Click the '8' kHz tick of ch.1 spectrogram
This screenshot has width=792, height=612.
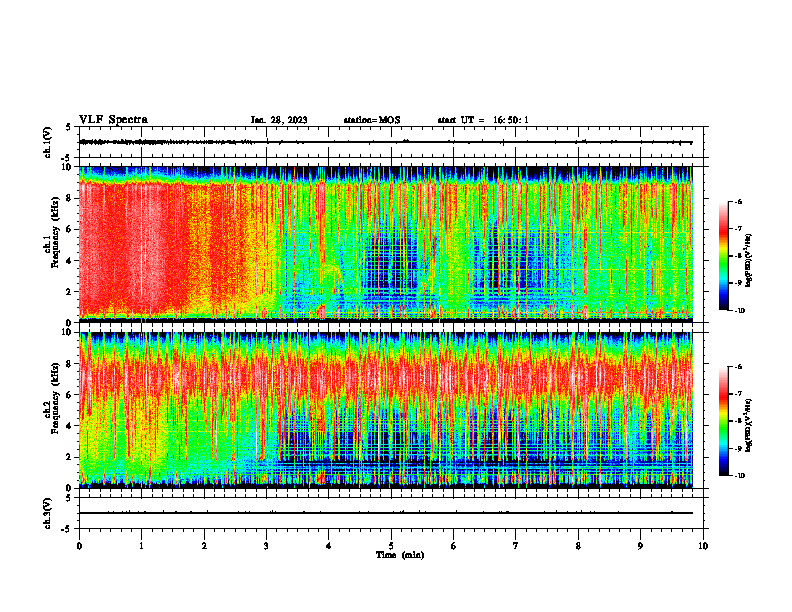pos(71,198)
